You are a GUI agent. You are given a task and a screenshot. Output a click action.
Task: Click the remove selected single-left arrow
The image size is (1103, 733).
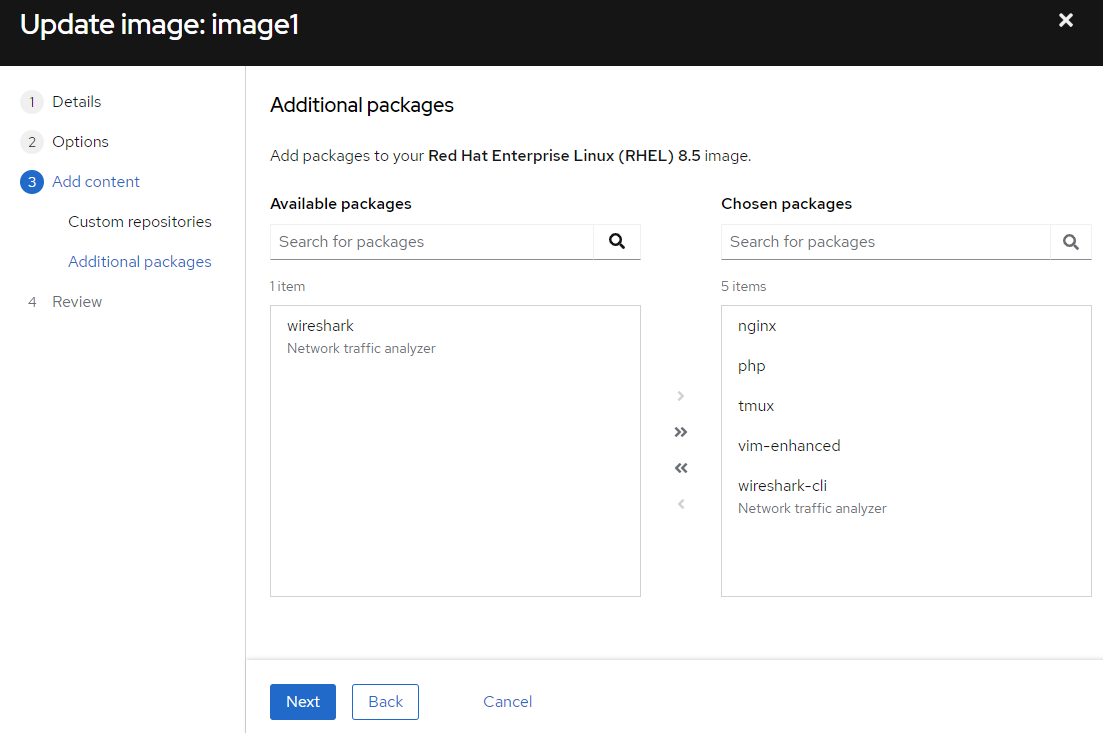click(x=681, y=504)
